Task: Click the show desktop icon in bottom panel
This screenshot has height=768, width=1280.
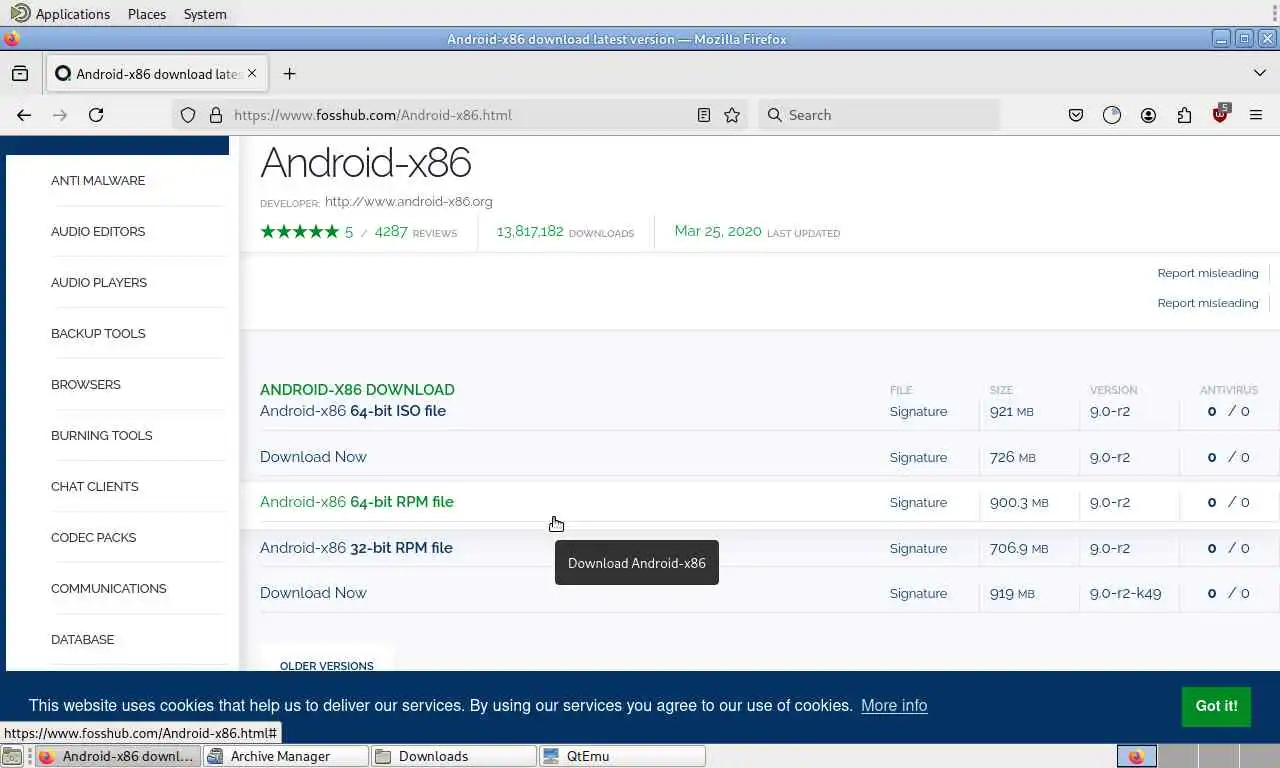Action: pyautogui.click(x=11, y=756)
